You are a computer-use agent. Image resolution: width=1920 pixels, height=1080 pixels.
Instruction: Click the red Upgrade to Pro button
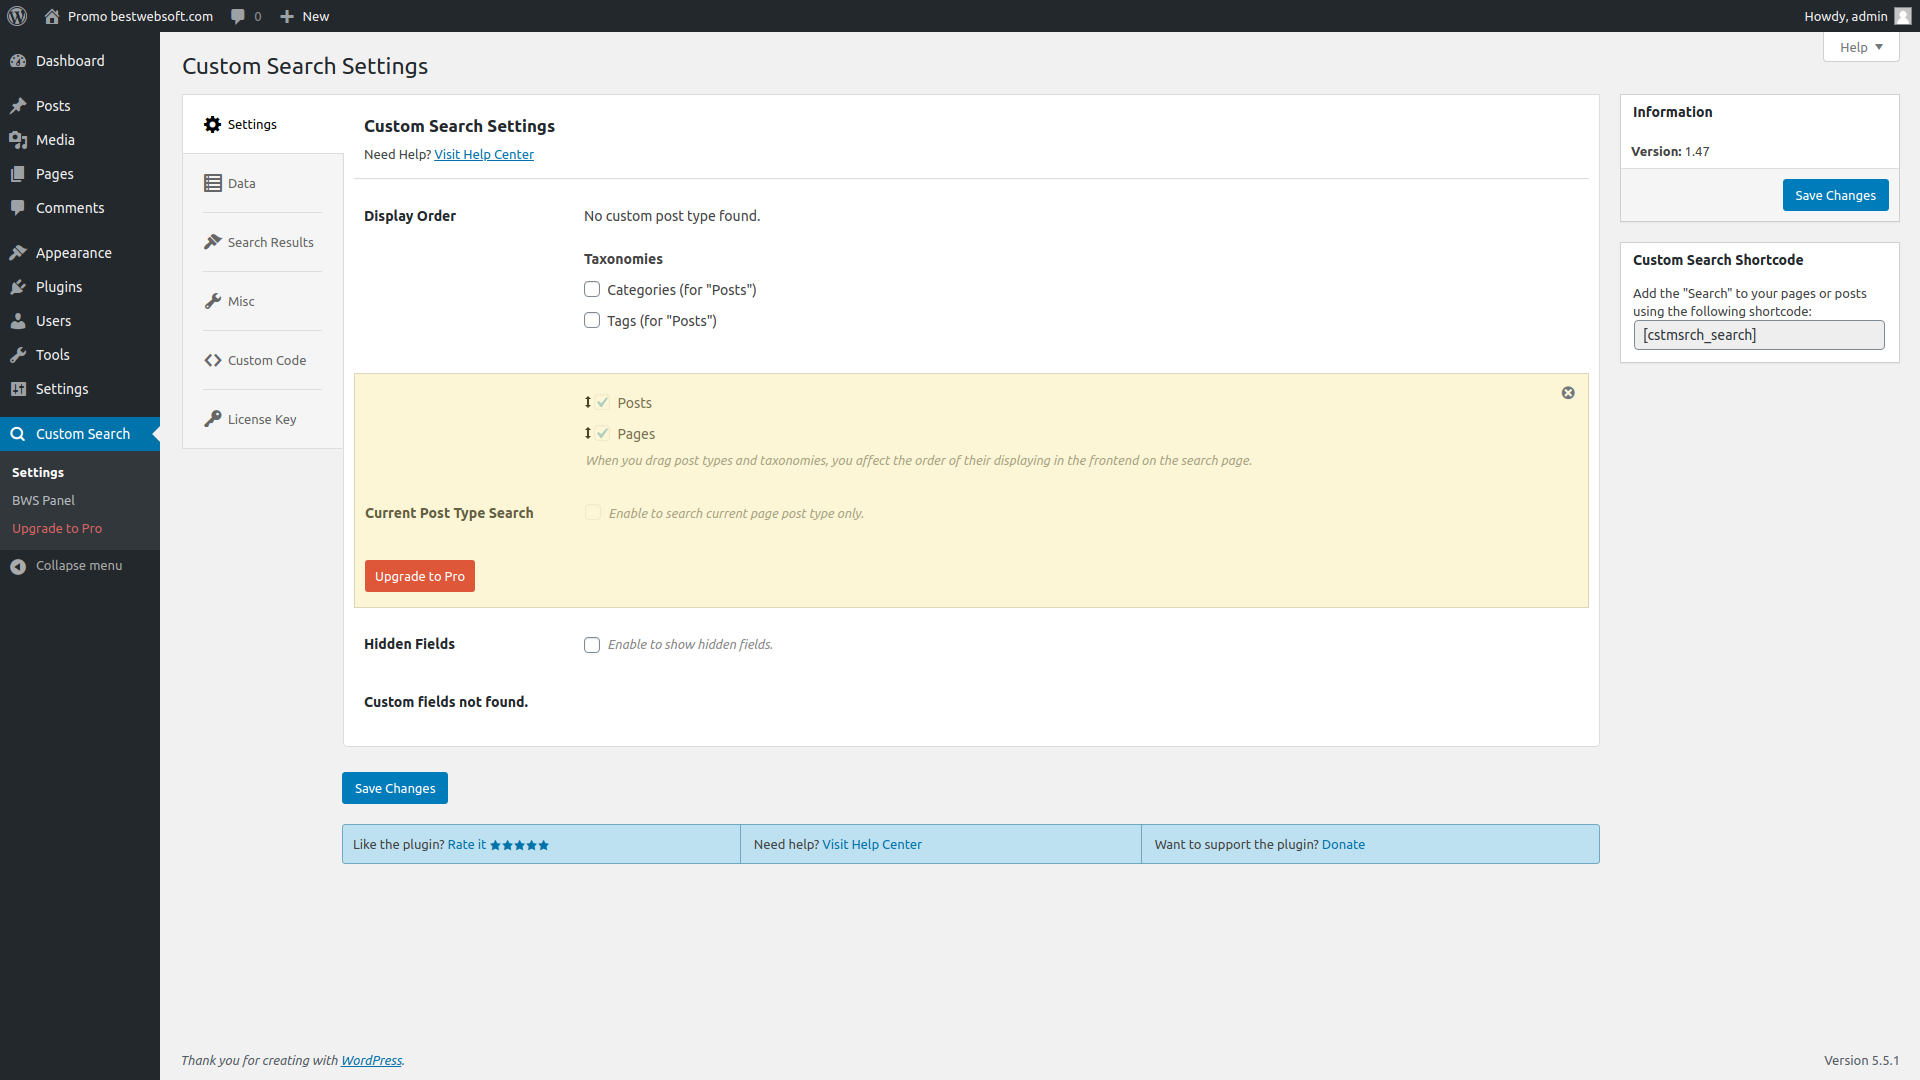pyautogui.click(x=419, y=576)
